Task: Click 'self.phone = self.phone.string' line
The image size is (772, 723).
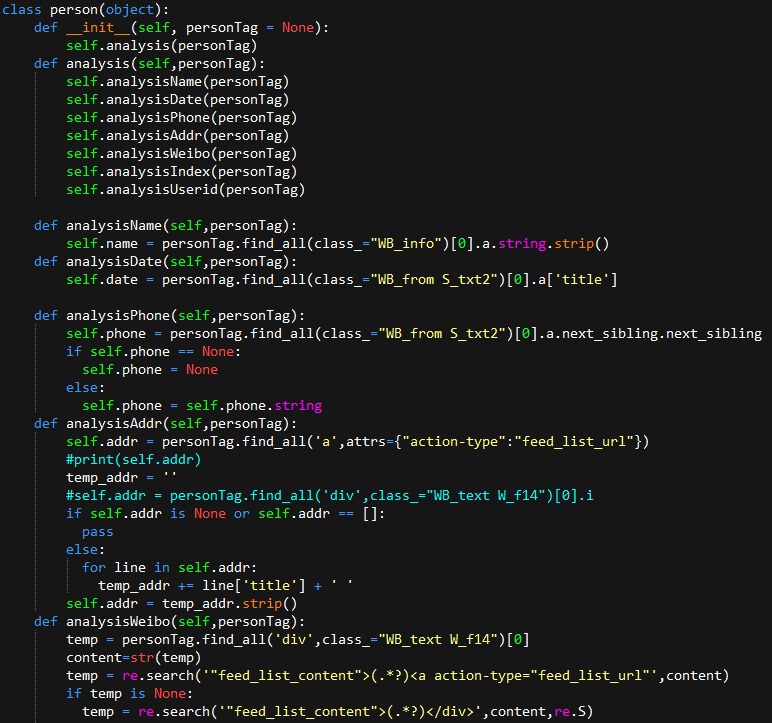Action: (202, 406)
